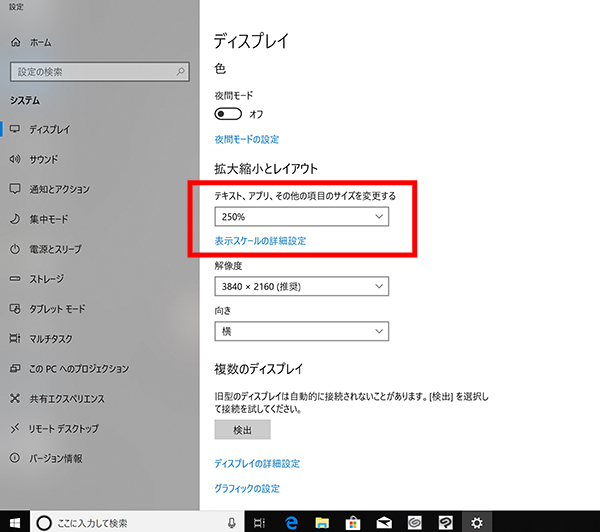Click the タブレット モード icon

click(x=15, y=308)
